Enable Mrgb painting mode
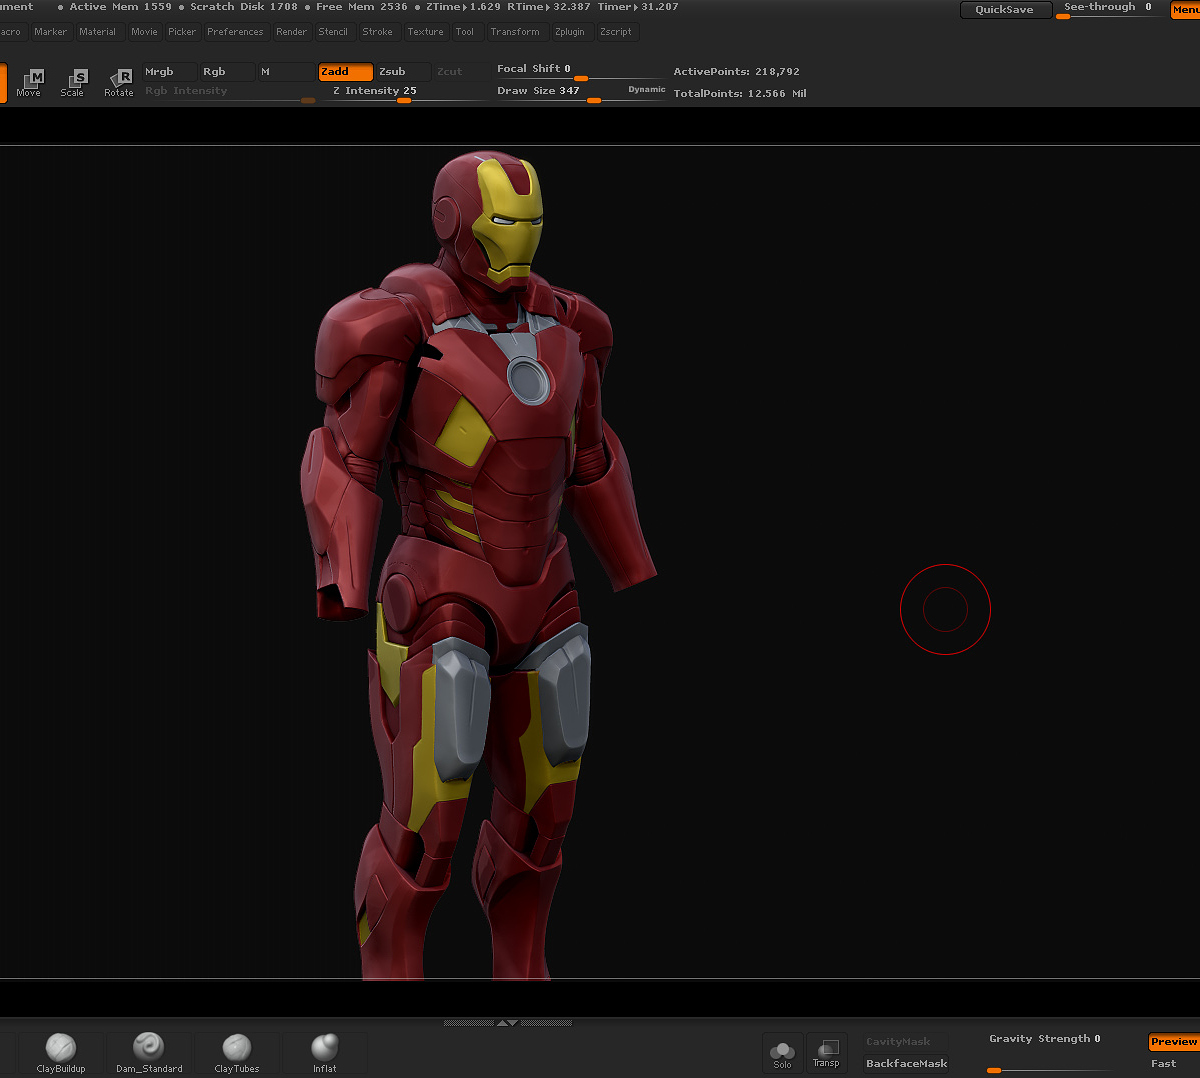Screen dimensions: 1200x1078 pyautogui.click(x=169, y=72)
